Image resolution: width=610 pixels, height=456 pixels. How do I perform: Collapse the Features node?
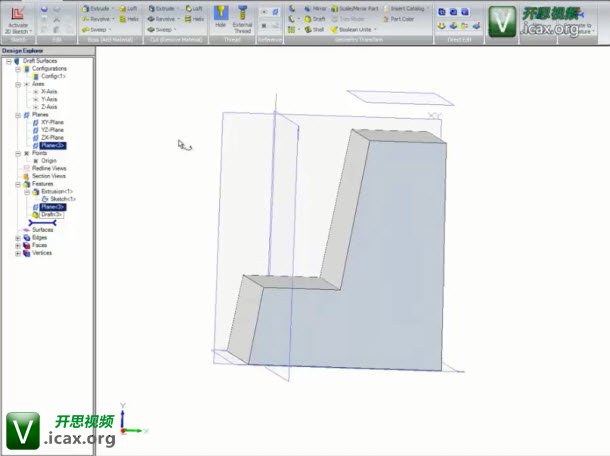(18, 184)
